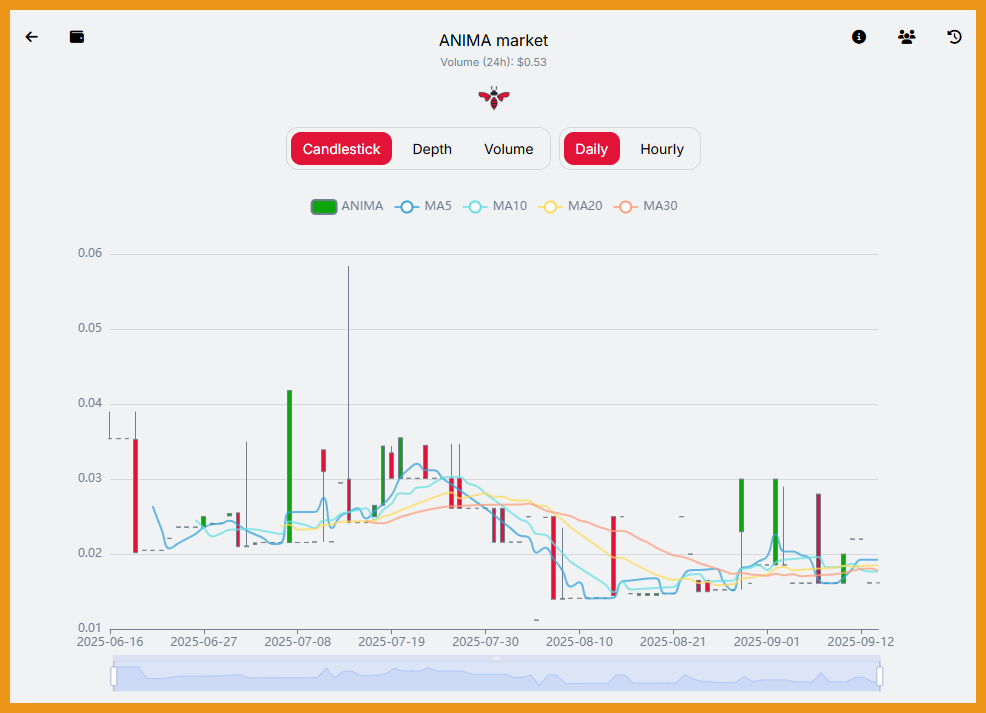Viewport: 986px width, 713px height.
Task: Toggle the MA10 moving average legend
Action: (x=495, y=207)
